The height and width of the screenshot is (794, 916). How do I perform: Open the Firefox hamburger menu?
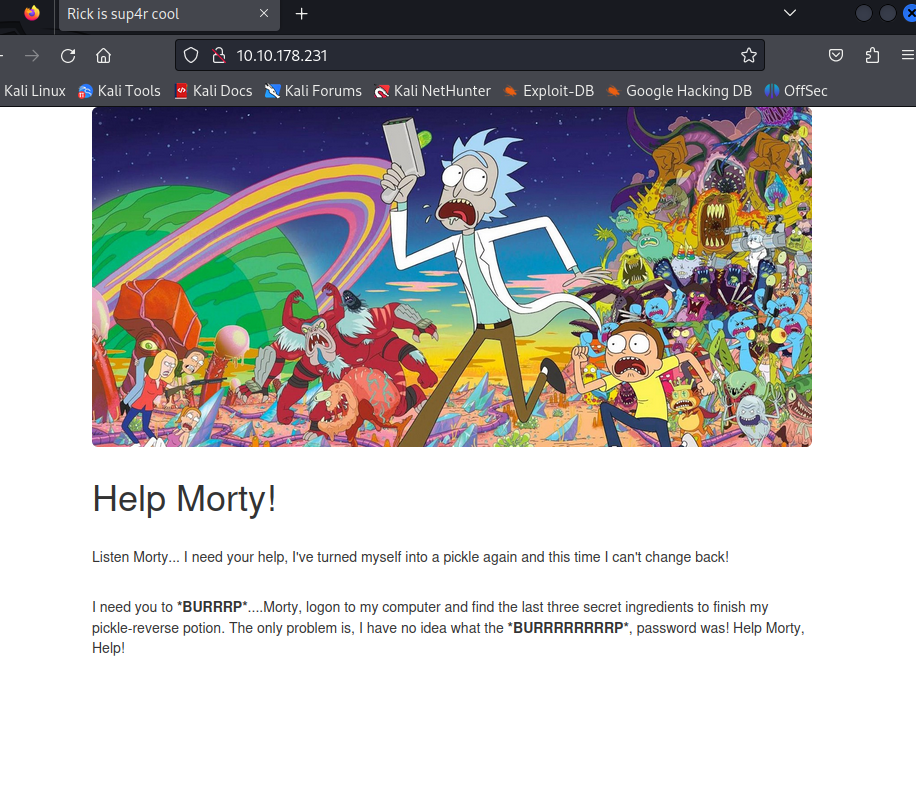pos(907,56)
